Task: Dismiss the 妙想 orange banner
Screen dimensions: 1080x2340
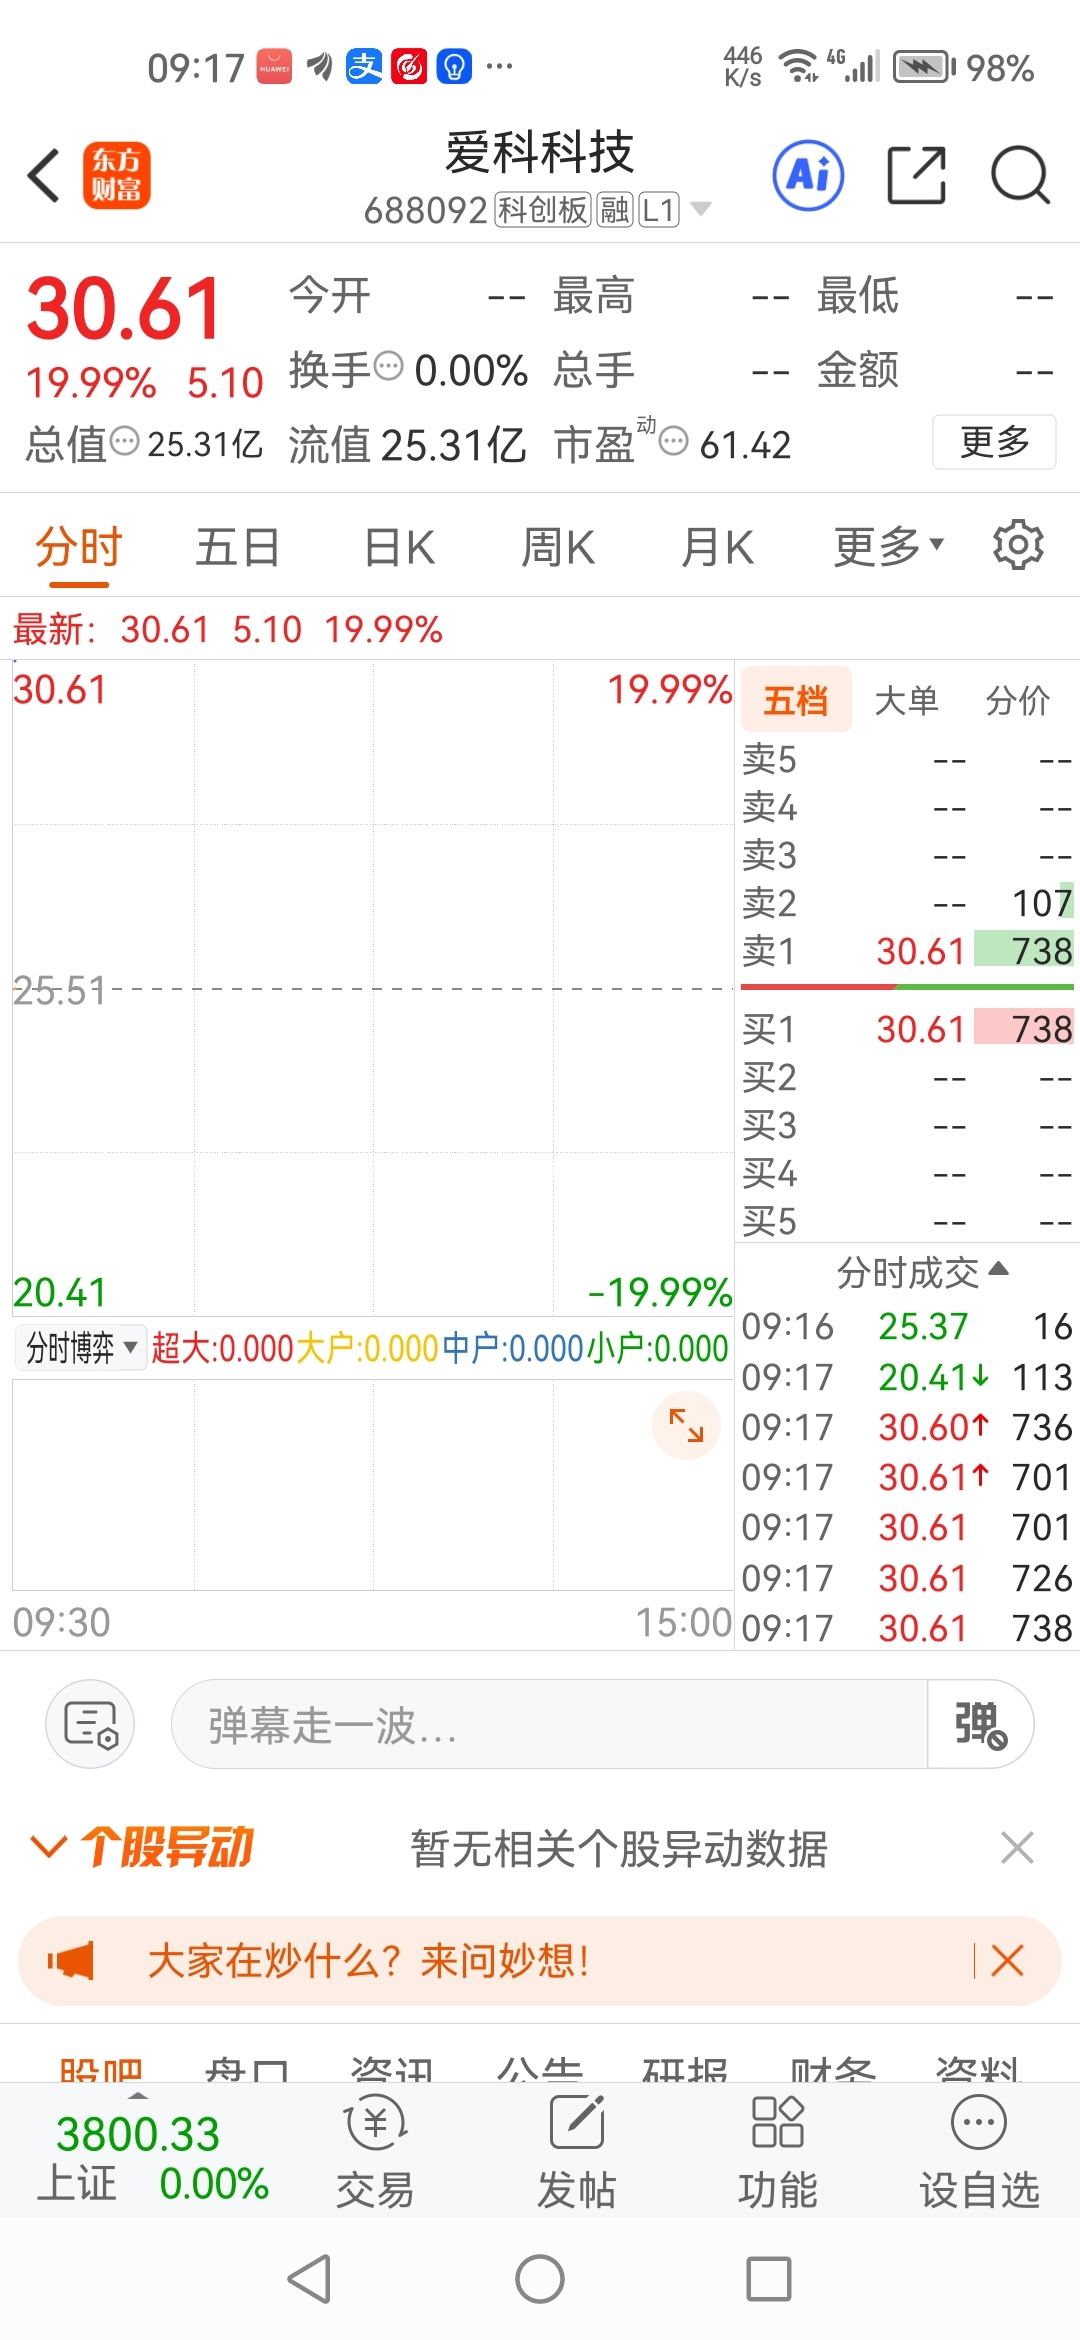Action: pos(1007,1960)
